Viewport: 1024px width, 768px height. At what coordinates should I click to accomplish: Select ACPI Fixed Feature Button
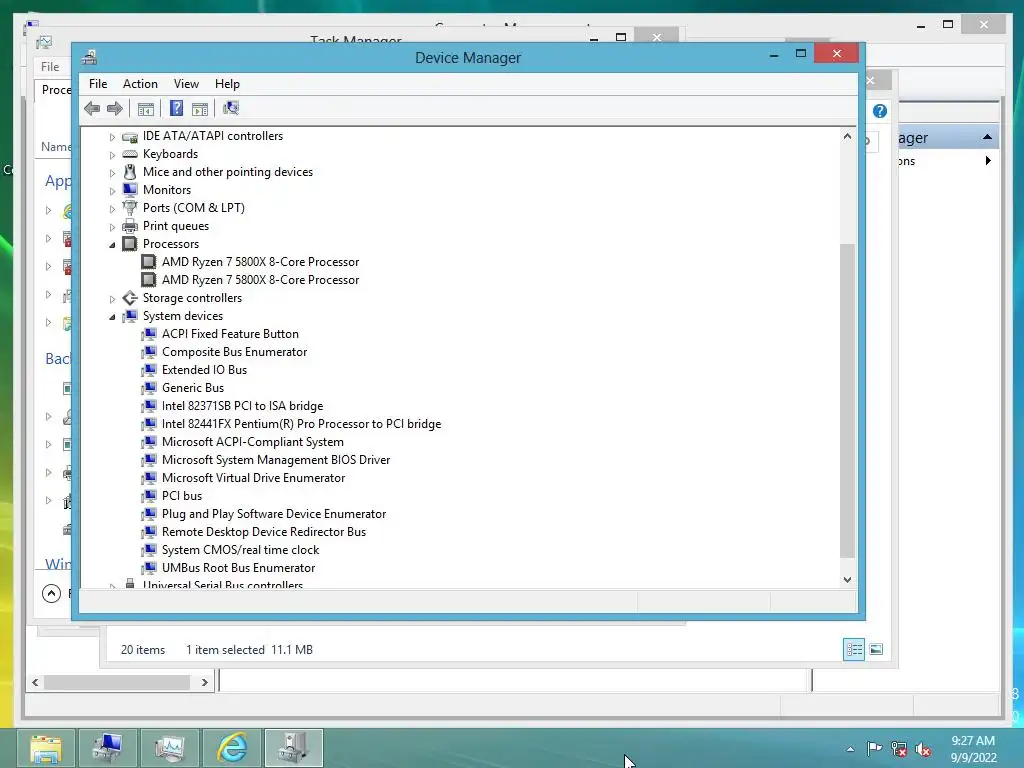230,334
